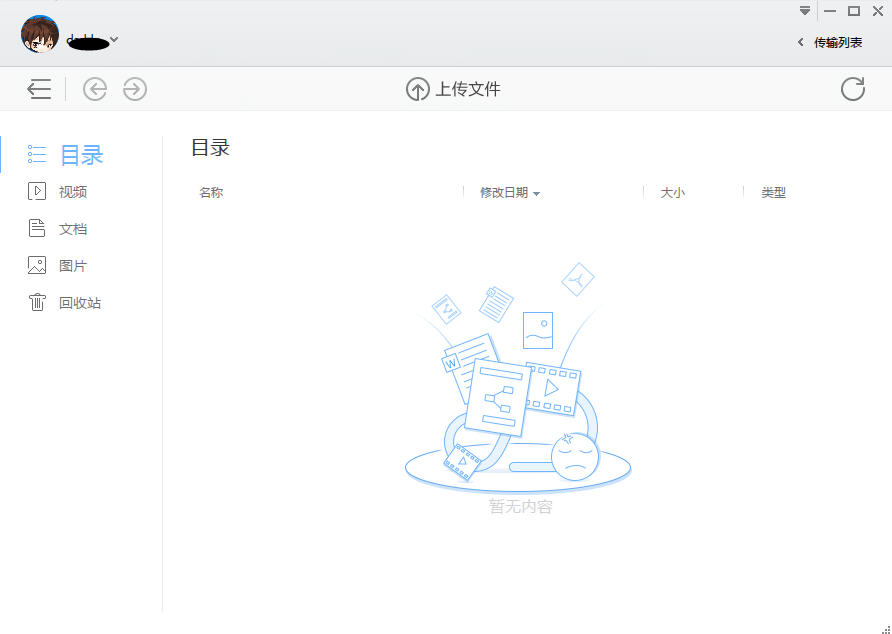Switch to the 目录 directory tab
The height and width of the screenshot is (634, 892).
click(81, 155)
